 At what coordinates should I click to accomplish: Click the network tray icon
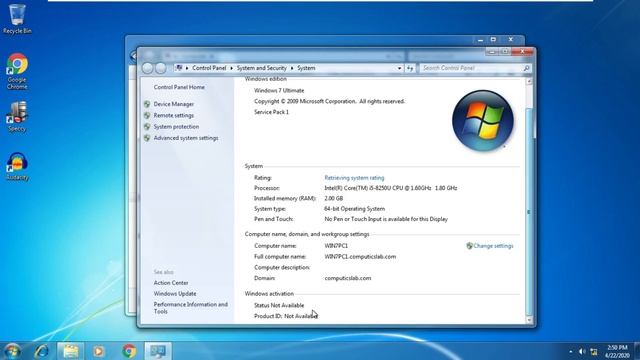point(594,351)
